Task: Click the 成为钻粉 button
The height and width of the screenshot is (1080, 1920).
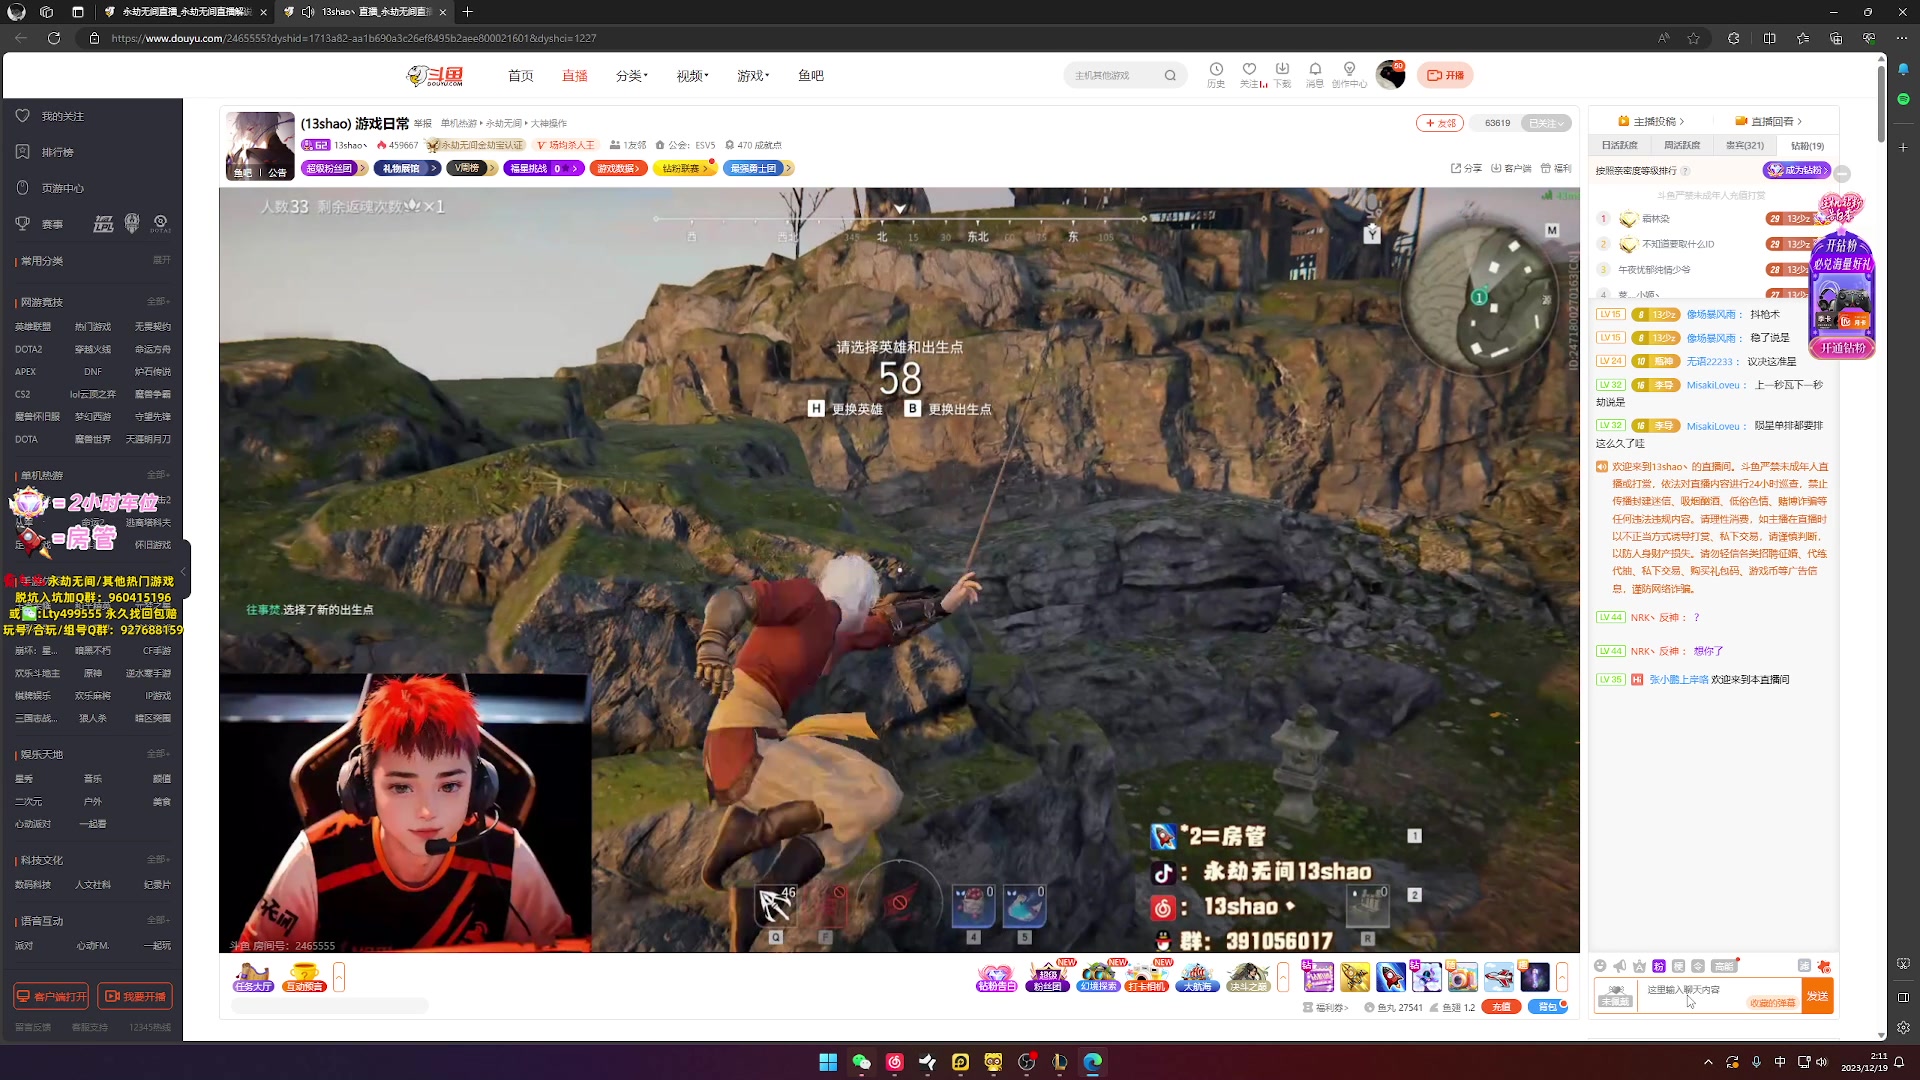Action: tap(1797, 170)
